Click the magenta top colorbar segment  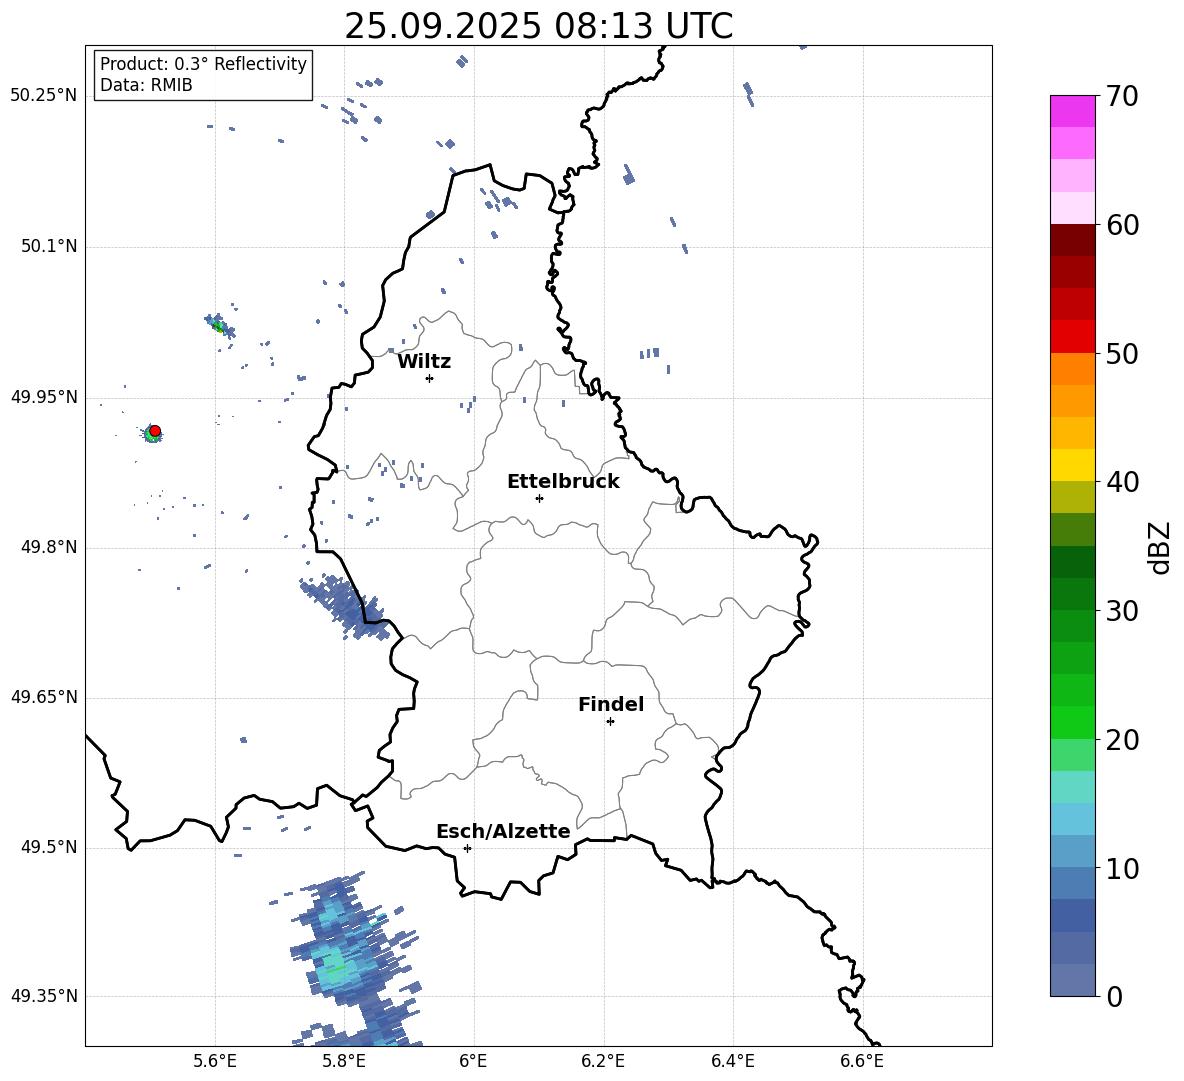pyautogui.click(x=1073, y=111)
